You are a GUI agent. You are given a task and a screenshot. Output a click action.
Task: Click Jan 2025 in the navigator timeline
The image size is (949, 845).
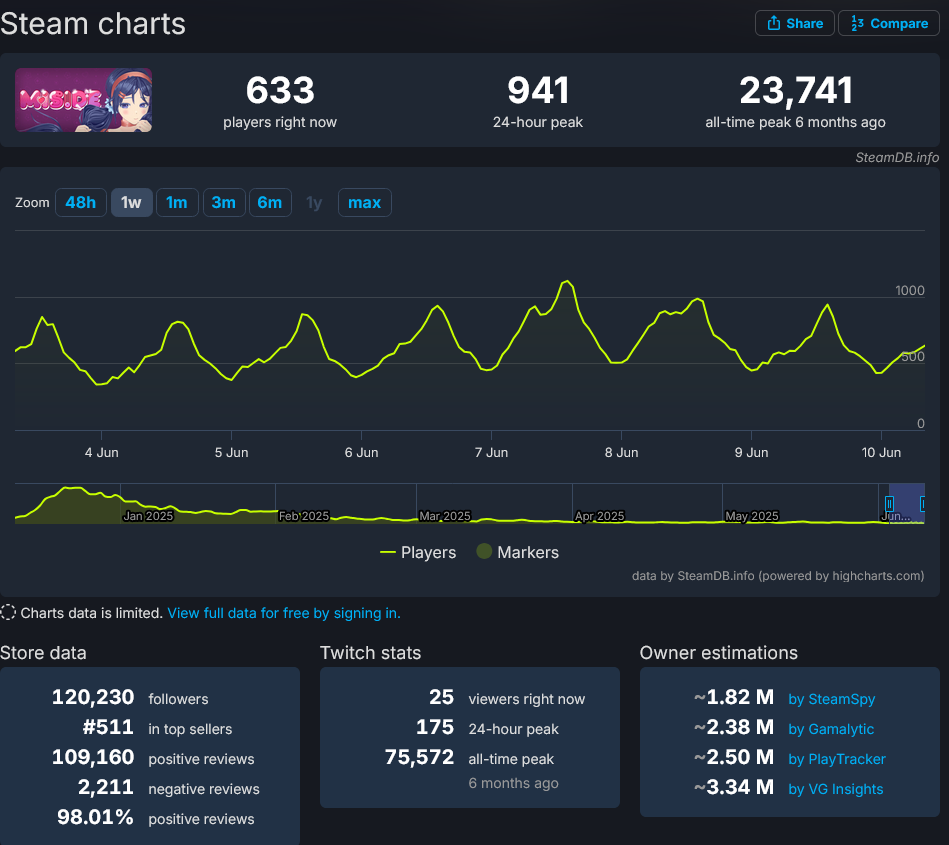[148, 516]
